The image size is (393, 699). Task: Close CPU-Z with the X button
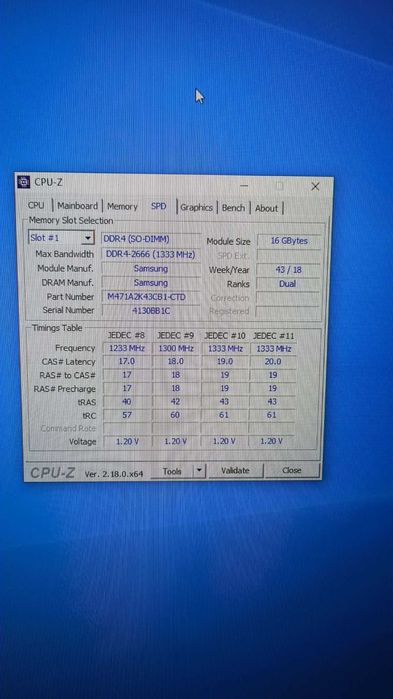tap(315, 187)
